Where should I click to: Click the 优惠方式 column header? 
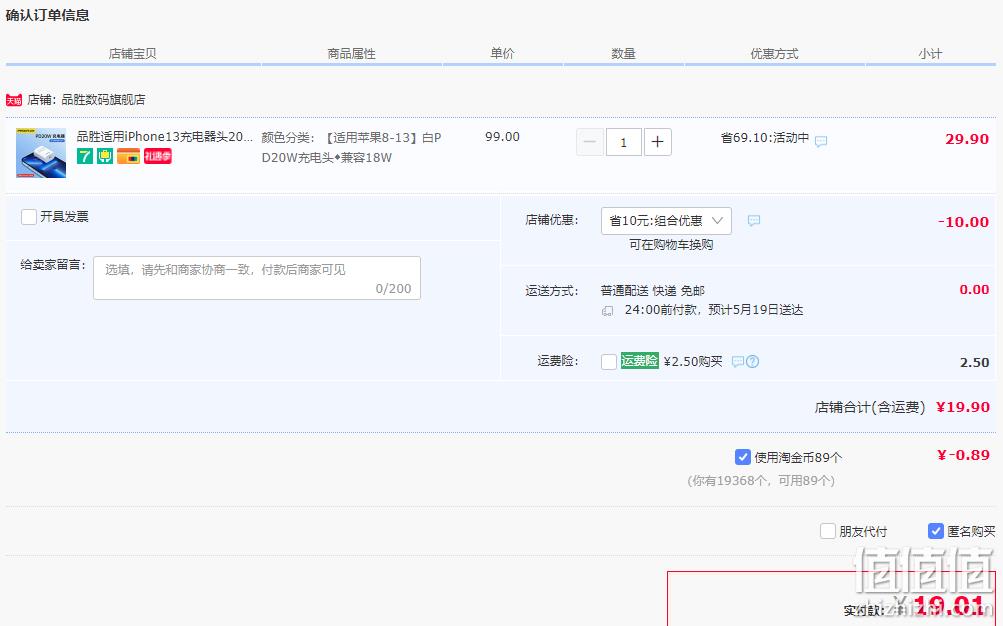pyautogui.click(x=774, y=54)
